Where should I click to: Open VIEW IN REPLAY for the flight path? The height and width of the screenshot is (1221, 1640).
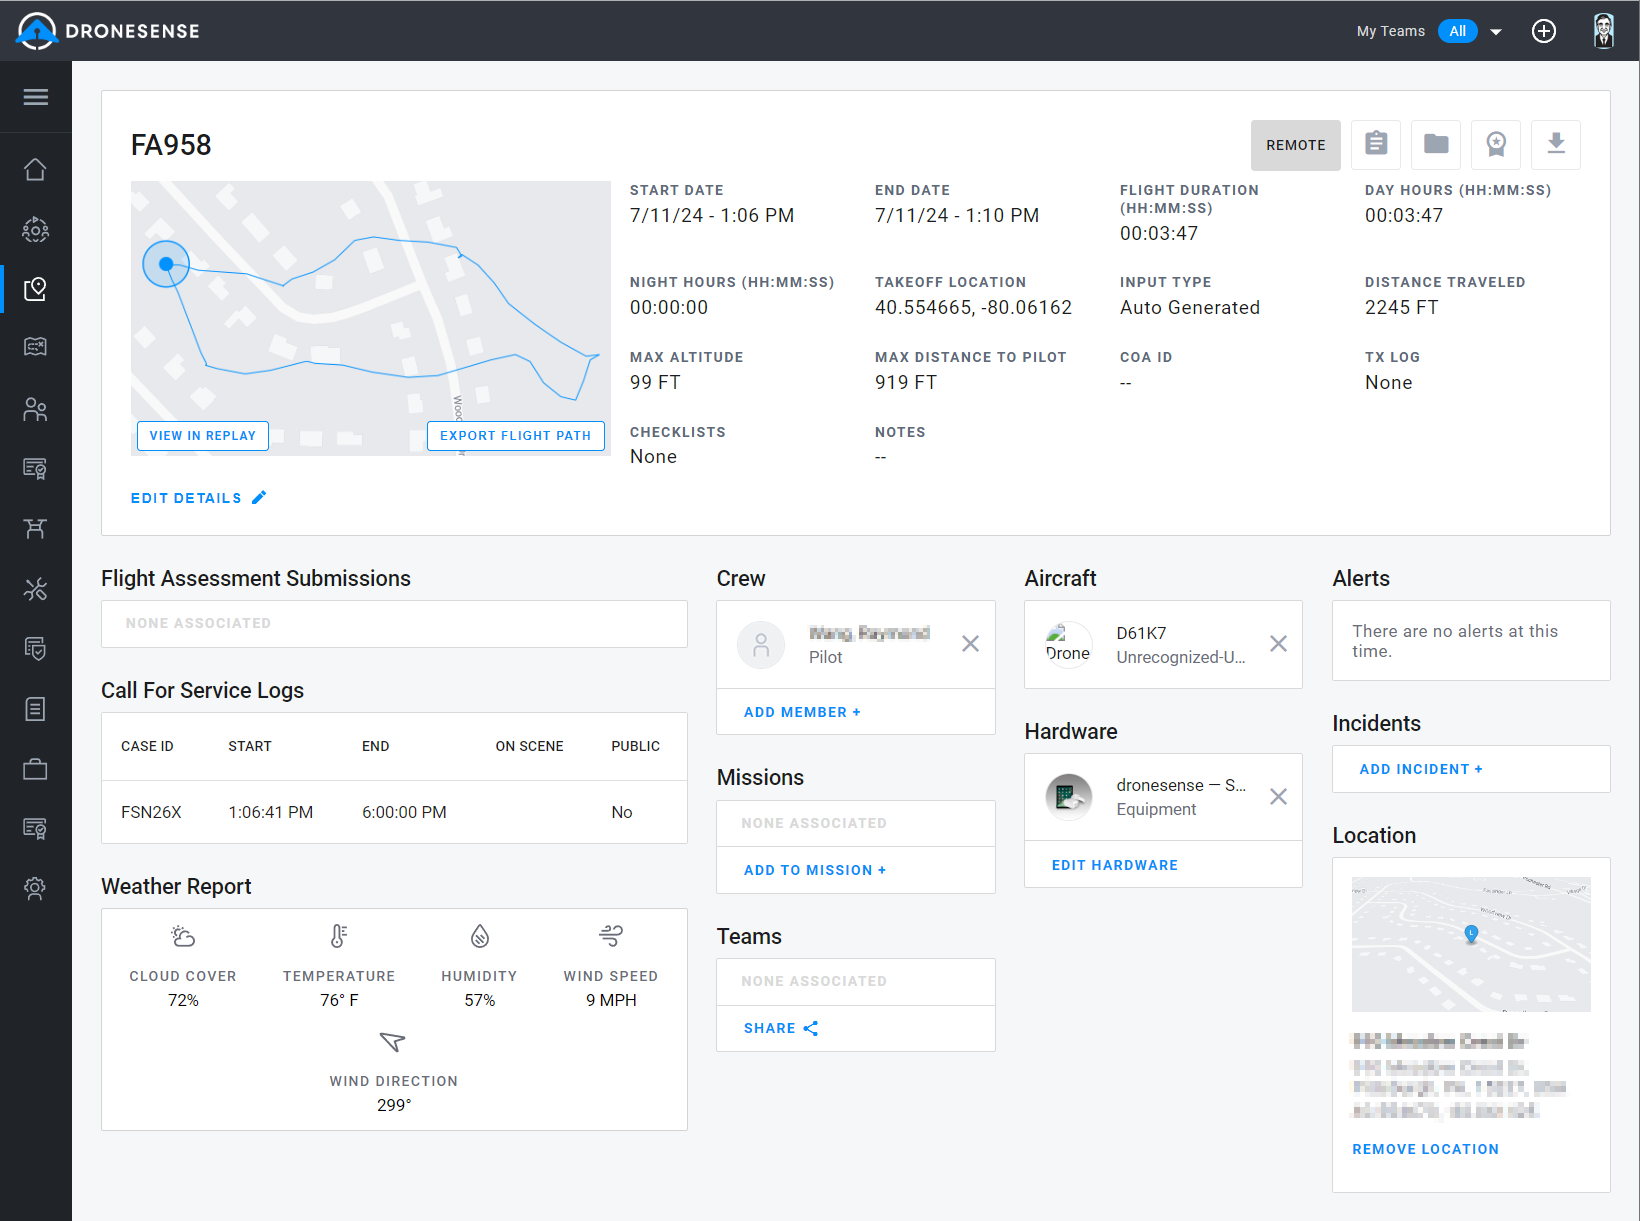[202, 435]
